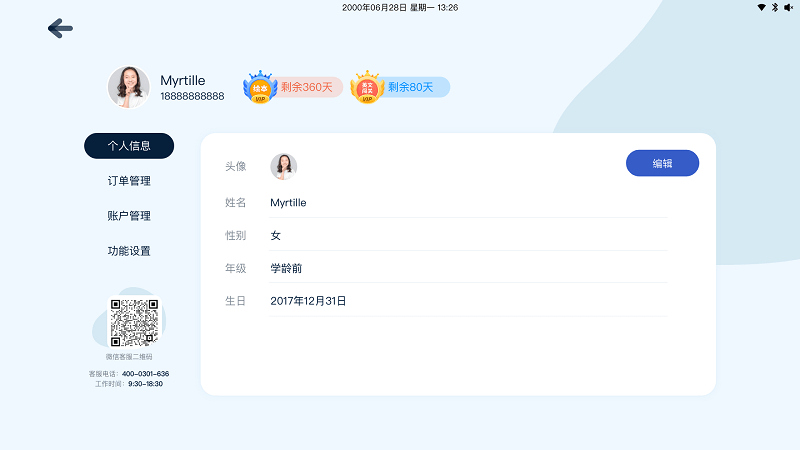Click the orange crown VIP badge
The image size is (800, 450).
[367, 87]
